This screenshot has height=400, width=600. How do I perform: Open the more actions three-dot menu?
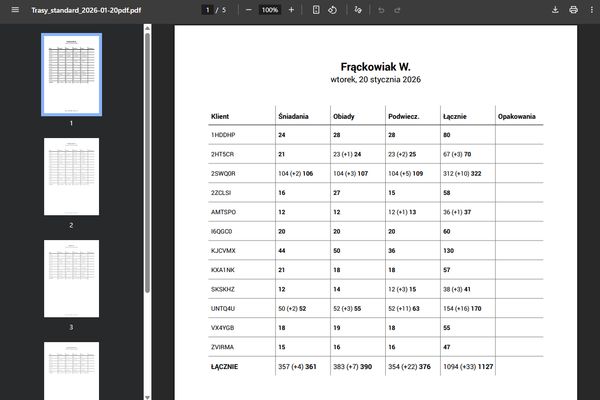click(x=590, y=9)
